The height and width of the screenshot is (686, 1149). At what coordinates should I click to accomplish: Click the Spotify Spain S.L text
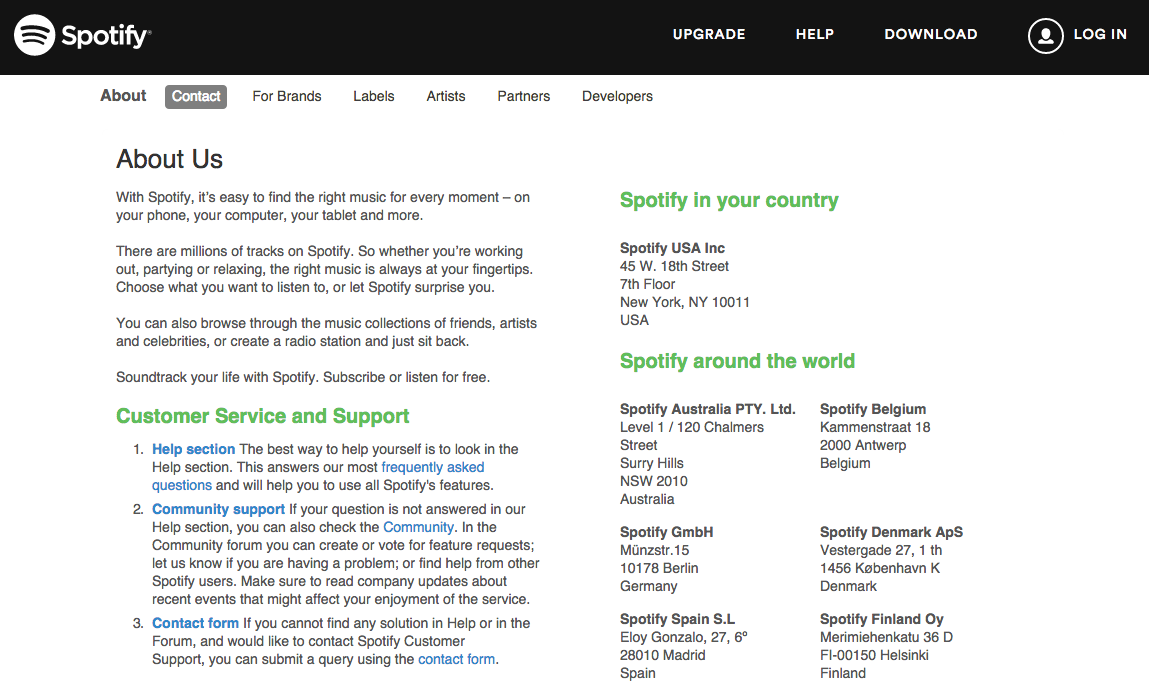(x=677, y=620)
